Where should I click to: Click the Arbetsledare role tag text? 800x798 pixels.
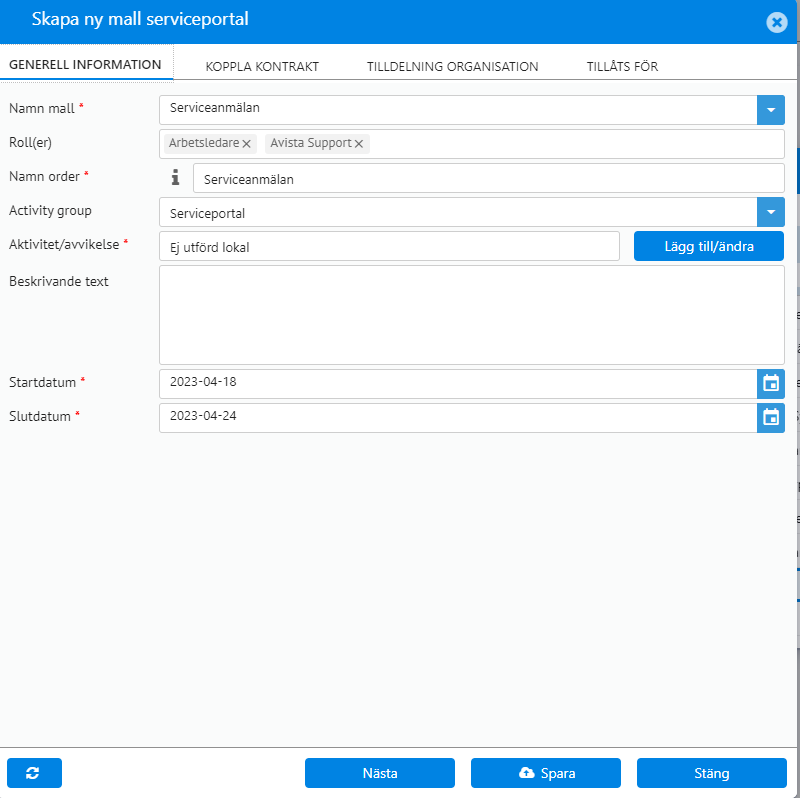(204, 143)
